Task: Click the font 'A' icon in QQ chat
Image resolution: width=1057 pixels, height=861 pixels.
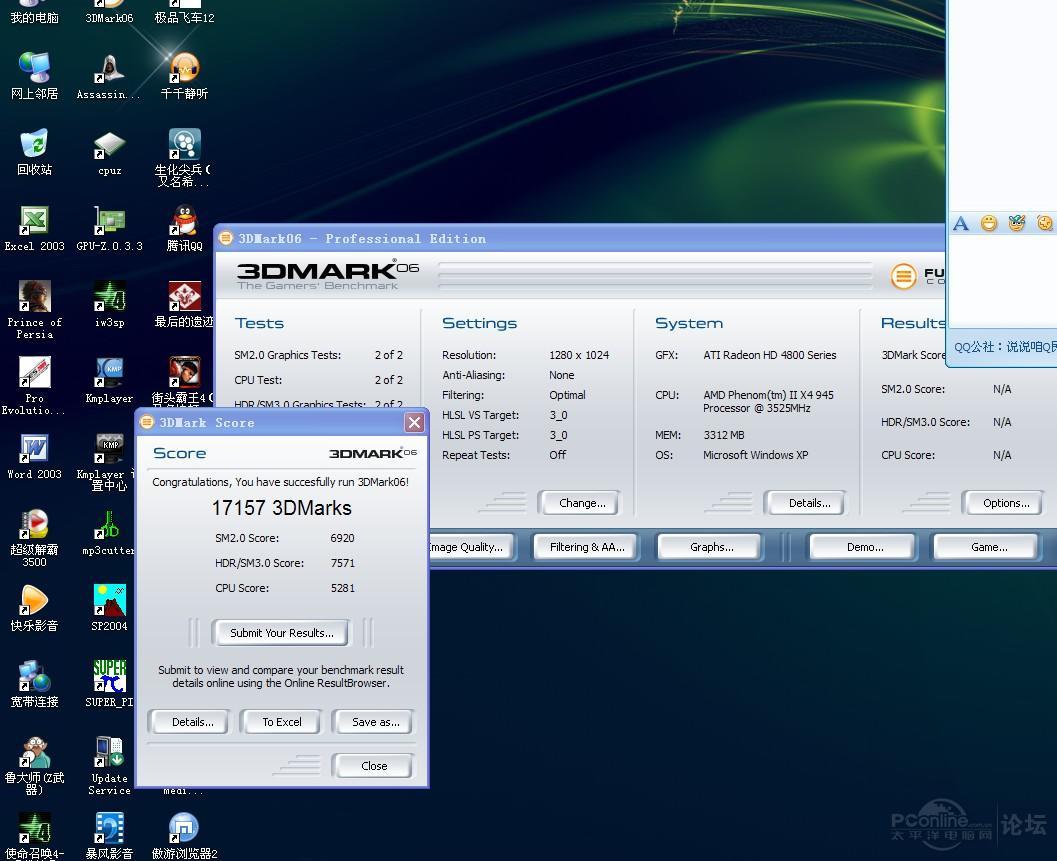Action: click(x=961, y=223)
